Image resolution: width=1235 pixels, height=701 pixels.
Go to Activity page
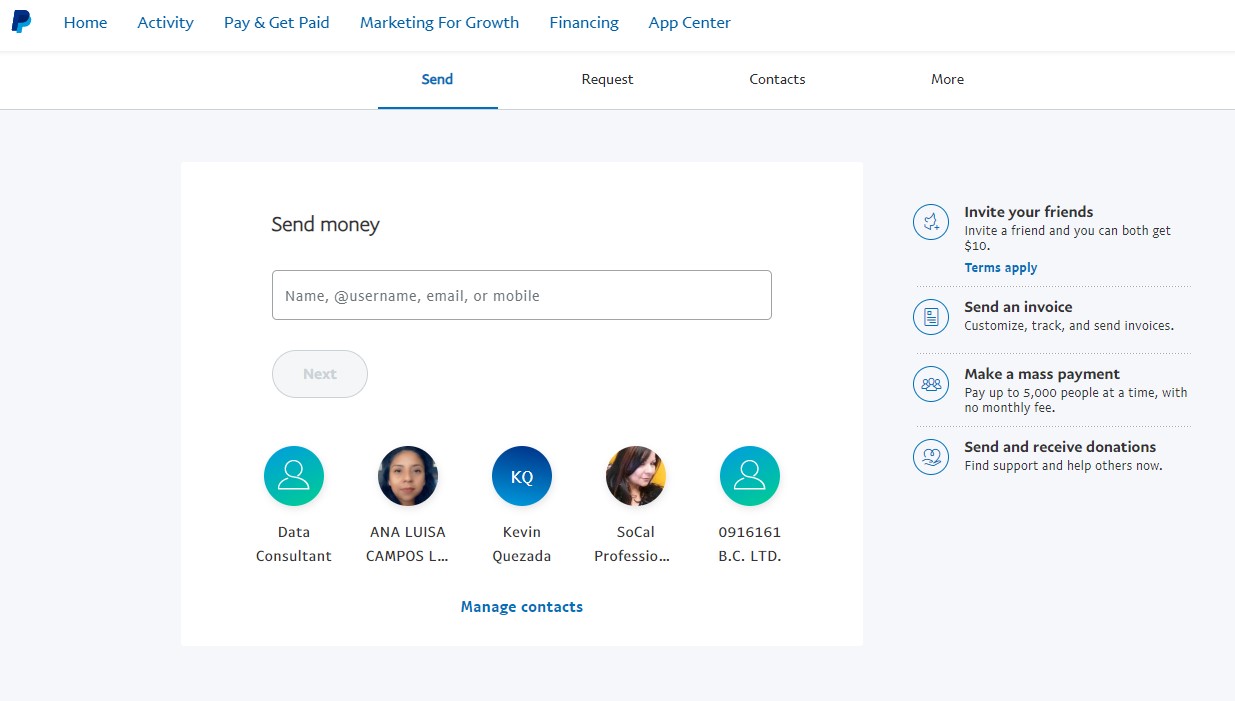(165, 22)
